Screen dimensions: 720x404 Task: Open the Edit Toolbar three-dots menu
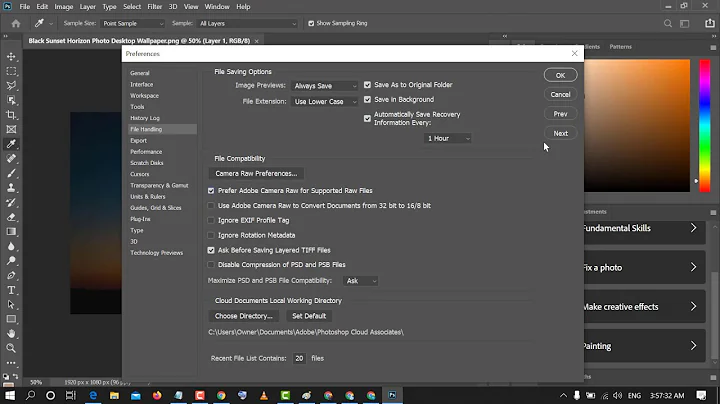[x=11, y=363]
